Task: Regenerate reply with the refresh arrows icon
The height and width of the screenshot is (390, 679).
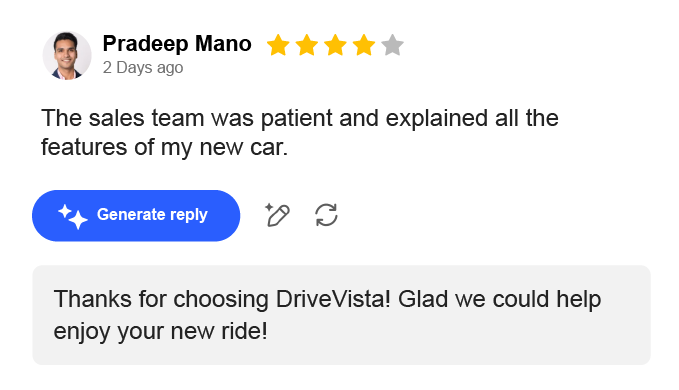Action: click(x=326, y=215)
